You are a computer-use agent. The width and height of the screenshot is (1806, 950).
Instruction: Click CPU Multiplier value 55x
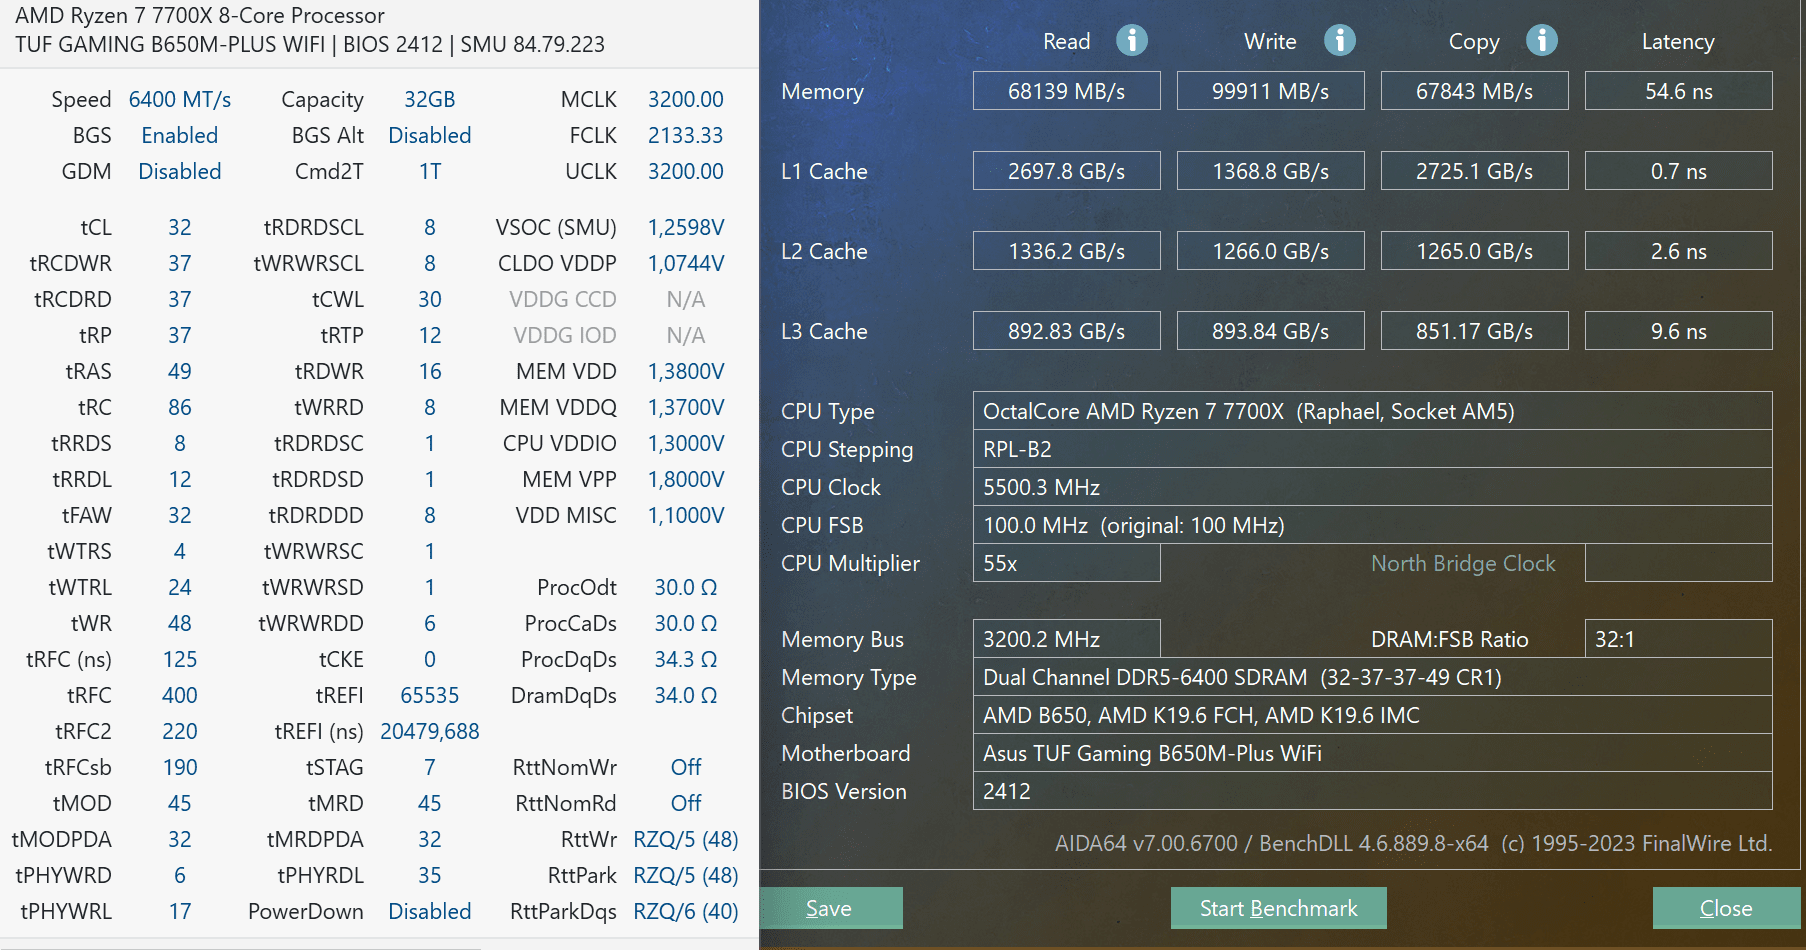coord(1066,563)
